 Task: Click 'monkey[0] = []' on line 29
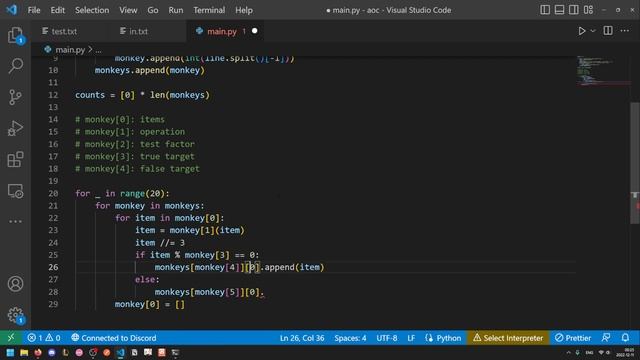pyautogui.click(x=149, y=304)
